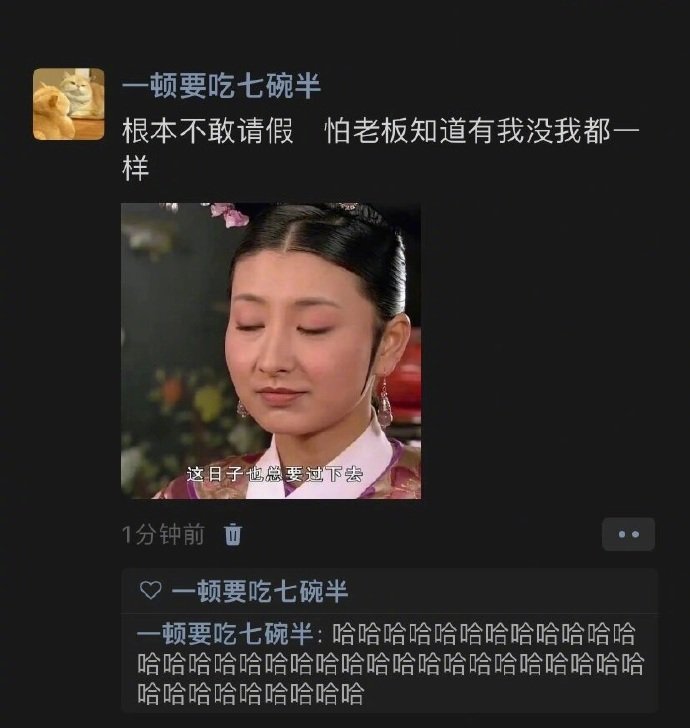Tap the 1分钟前 timestamp
Screen dimensions: 690x728
(x=163, y=534)
